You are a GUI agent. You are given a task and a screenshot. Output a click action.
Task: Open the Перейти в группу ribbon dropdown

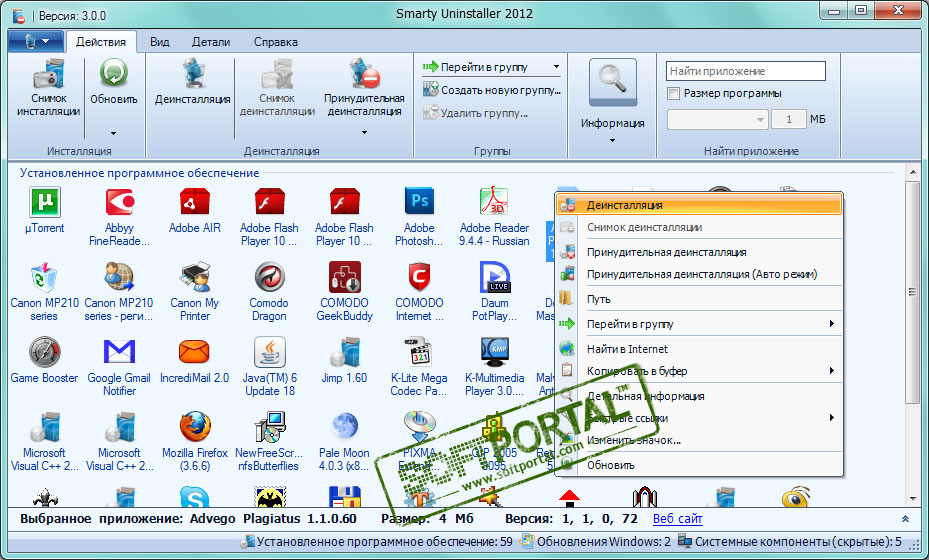click(556, 67)
